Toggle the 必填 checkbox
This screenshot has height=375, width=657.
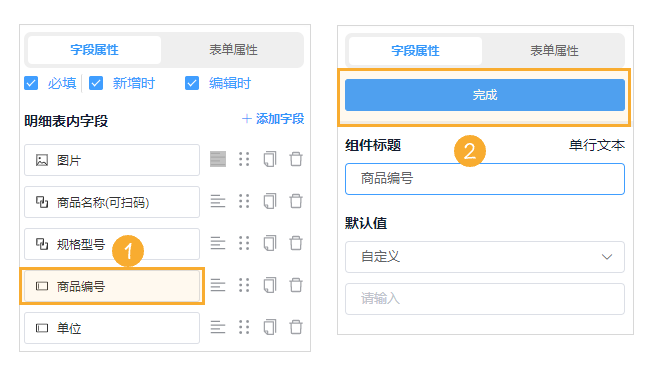coord(31,83)
